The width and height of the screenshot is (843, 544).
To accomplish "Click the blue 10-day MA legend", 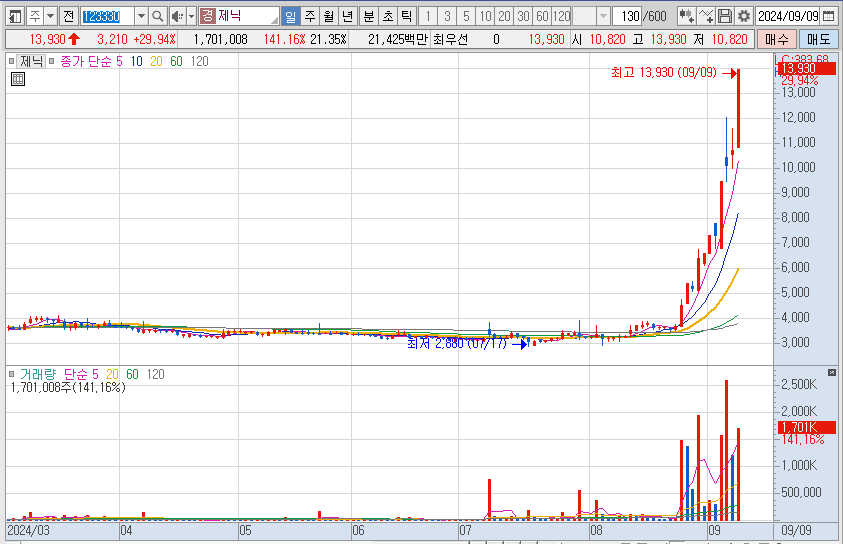I will [x=137, y=61].
